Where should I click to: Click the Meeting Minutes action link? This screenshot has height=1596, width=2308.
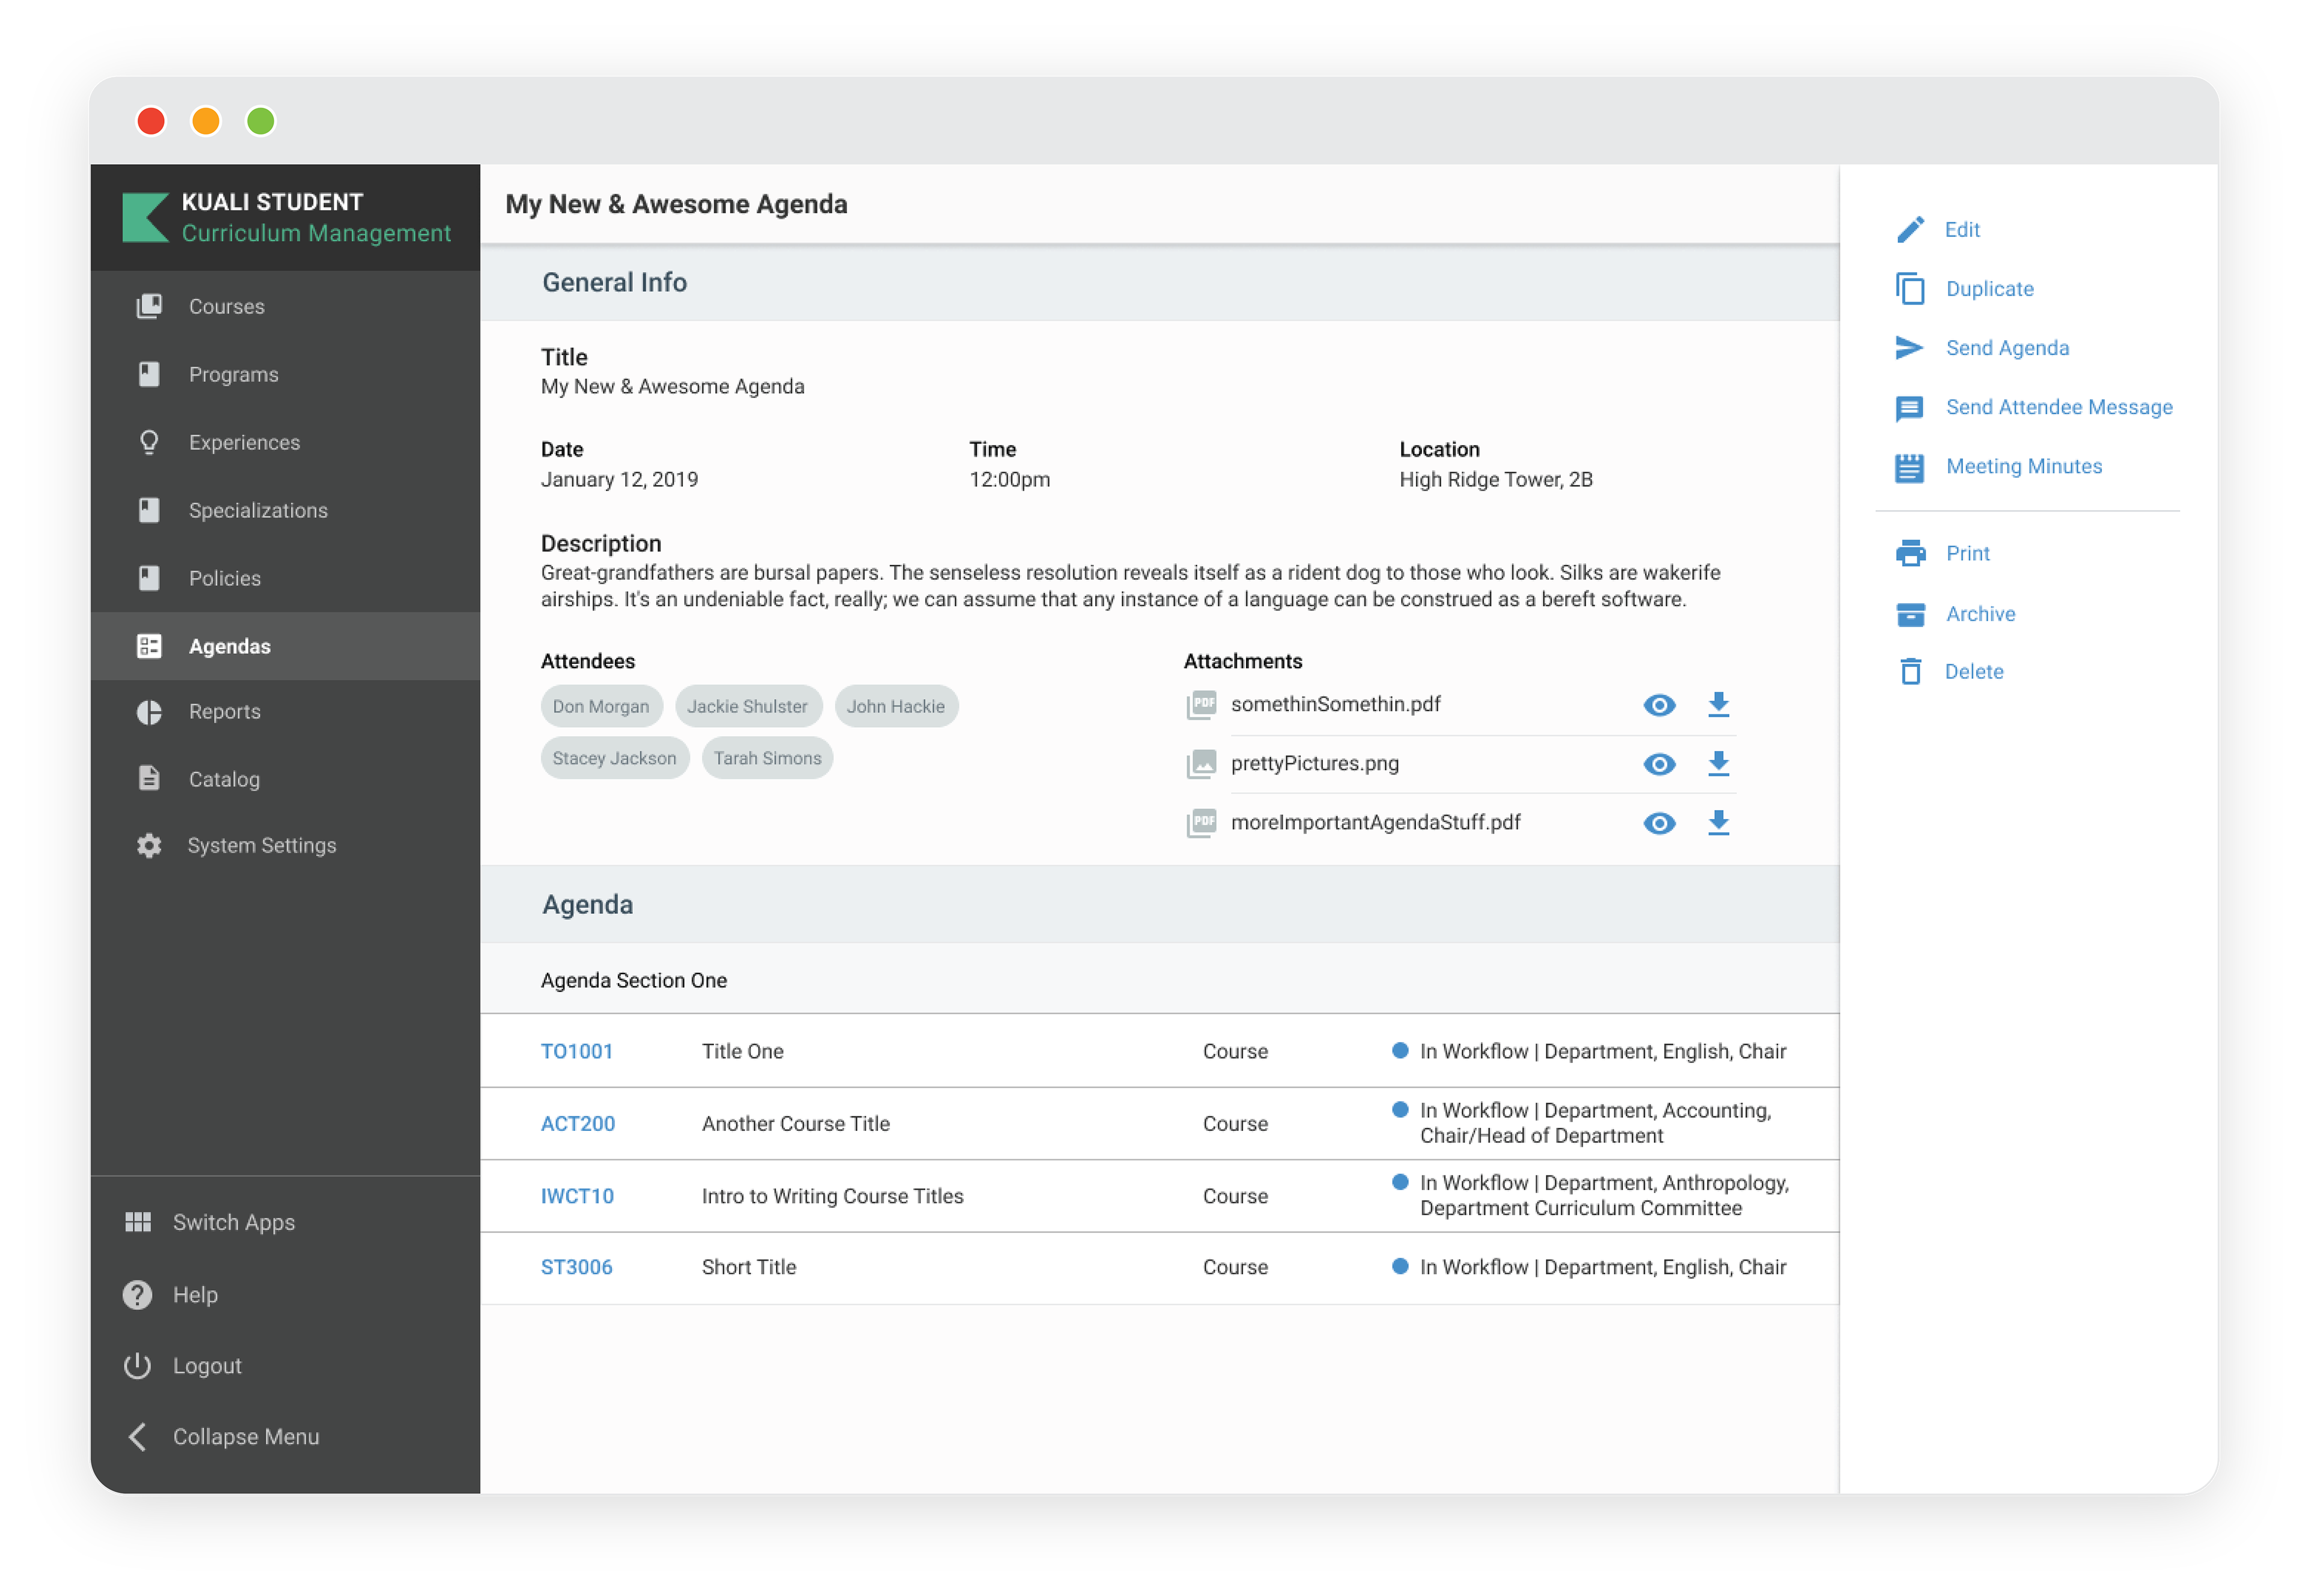click(2024, 466)
